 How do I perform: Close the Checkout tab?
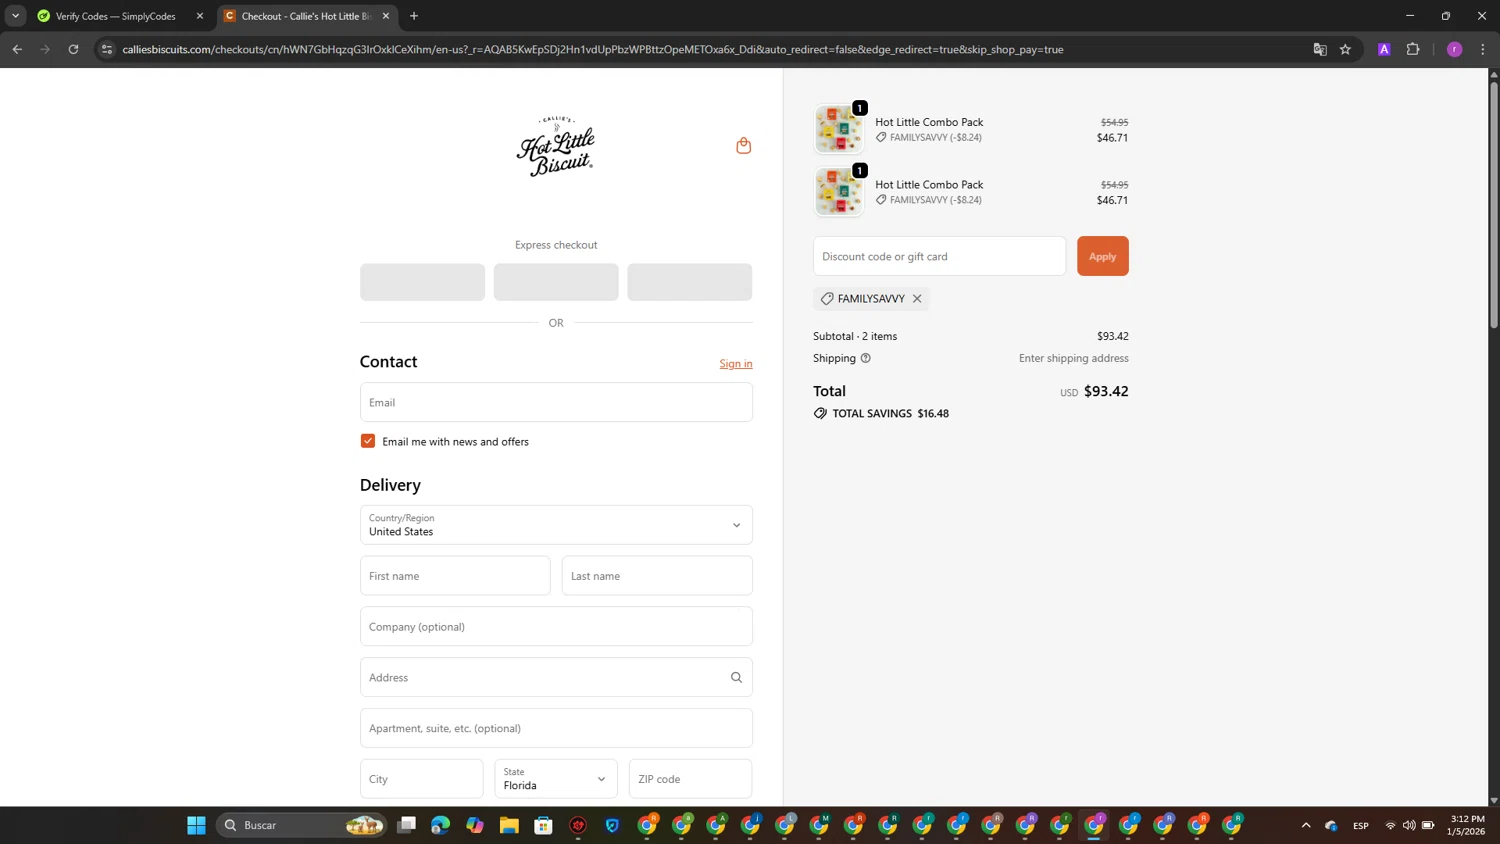[386, 16]
